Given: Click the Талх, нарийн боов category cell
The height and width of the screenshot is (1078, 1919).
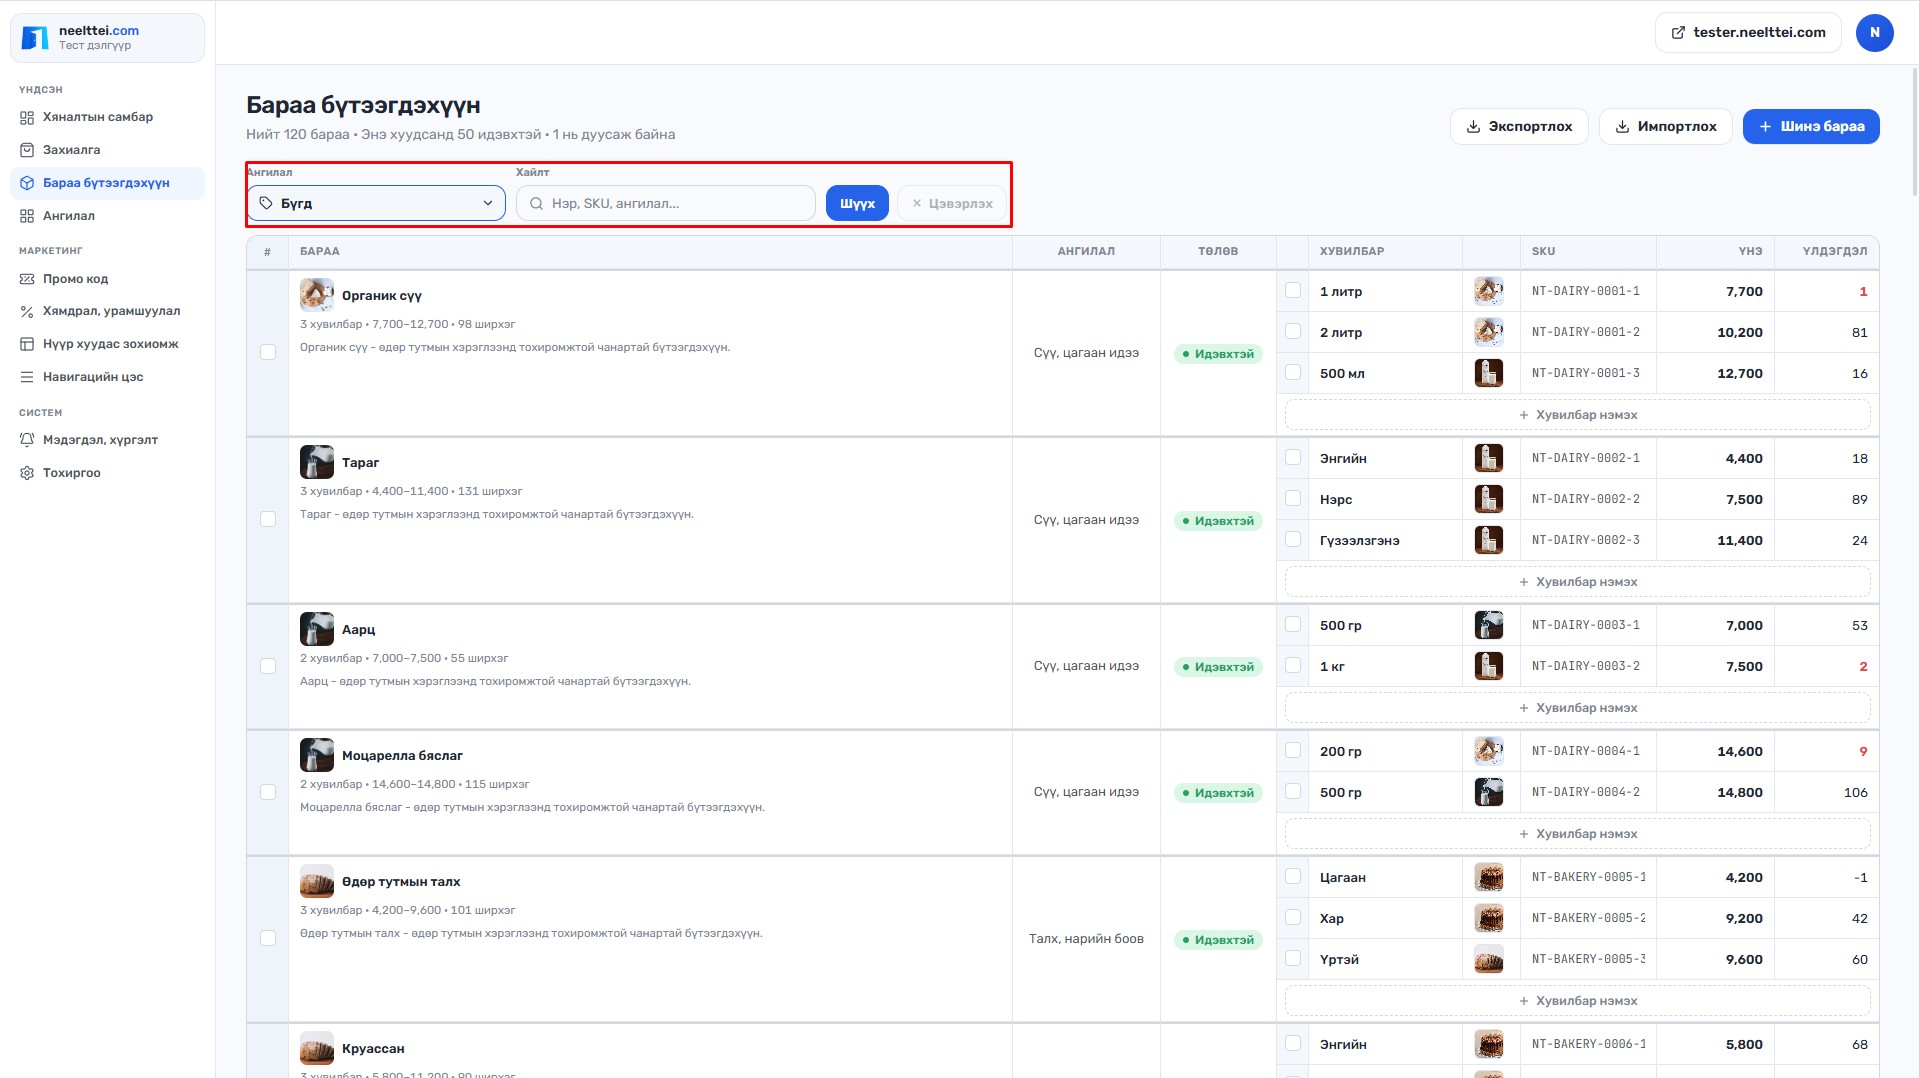Looking at the screenshot, I should pos(1086,938).
